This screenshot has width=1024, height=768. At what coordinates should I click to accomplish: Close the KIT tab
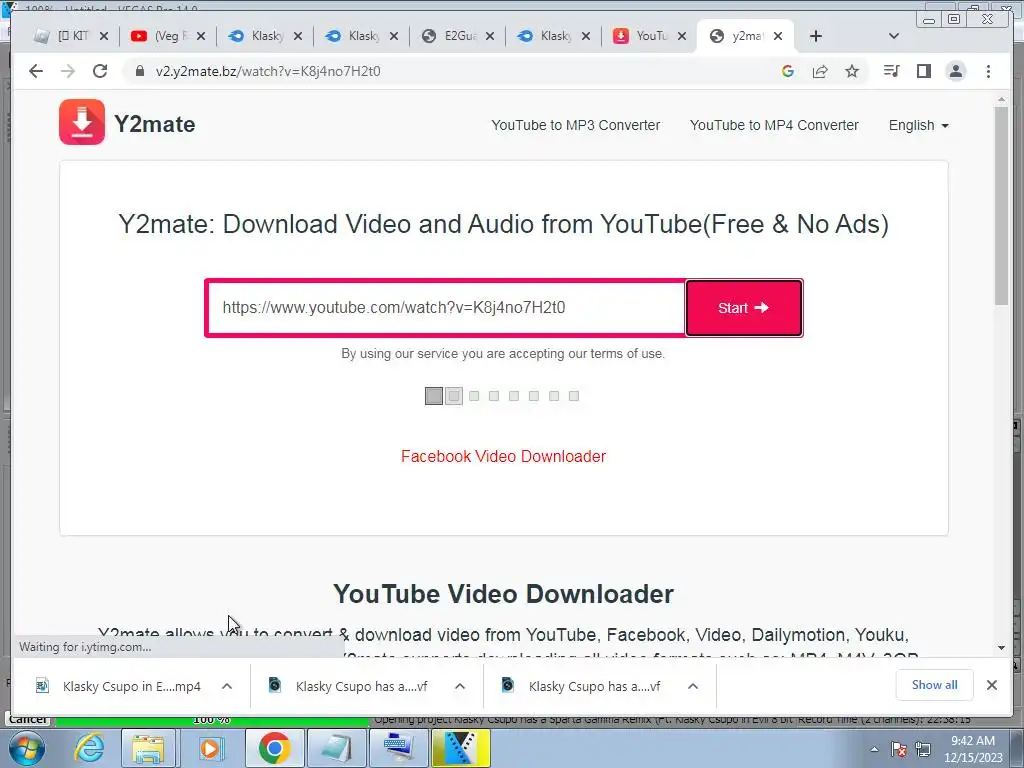pos(104,37)
